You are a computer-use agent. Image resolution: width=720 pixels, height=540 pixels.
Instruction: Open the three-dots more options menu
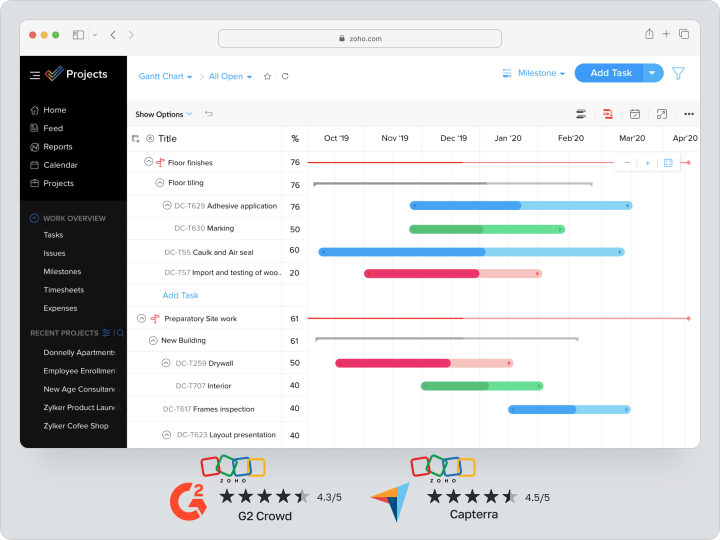688,114
